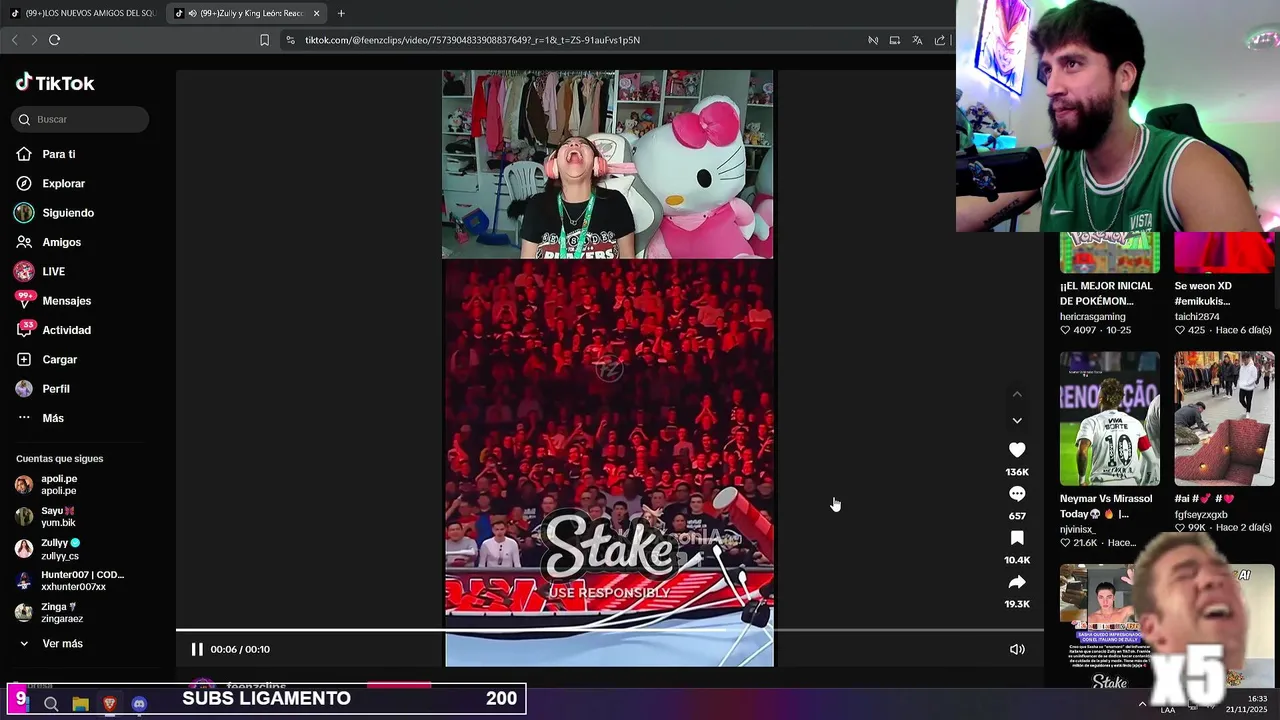
Task: Click the cast screen icon in address bar
Action: point(895,40)
